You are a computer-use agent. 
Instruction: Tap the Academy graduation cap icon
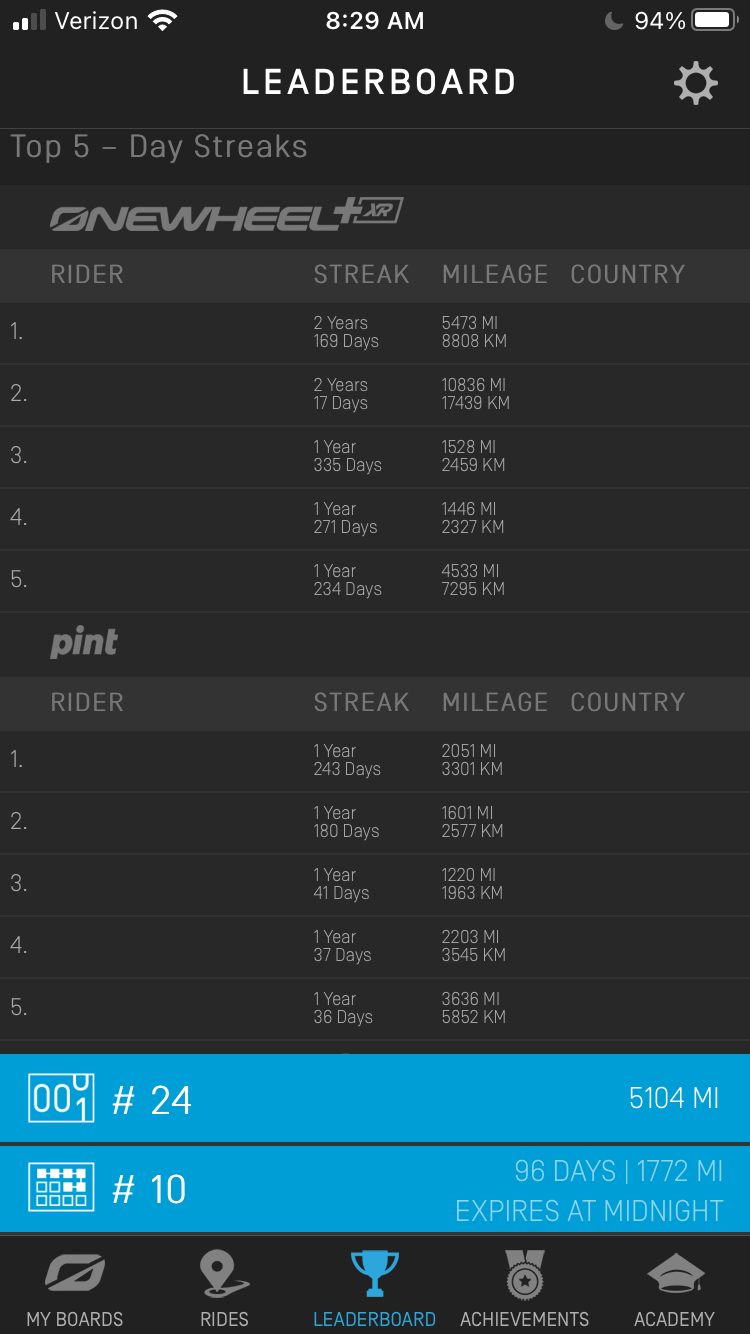pyautogui.click(x=675, y=1274)
